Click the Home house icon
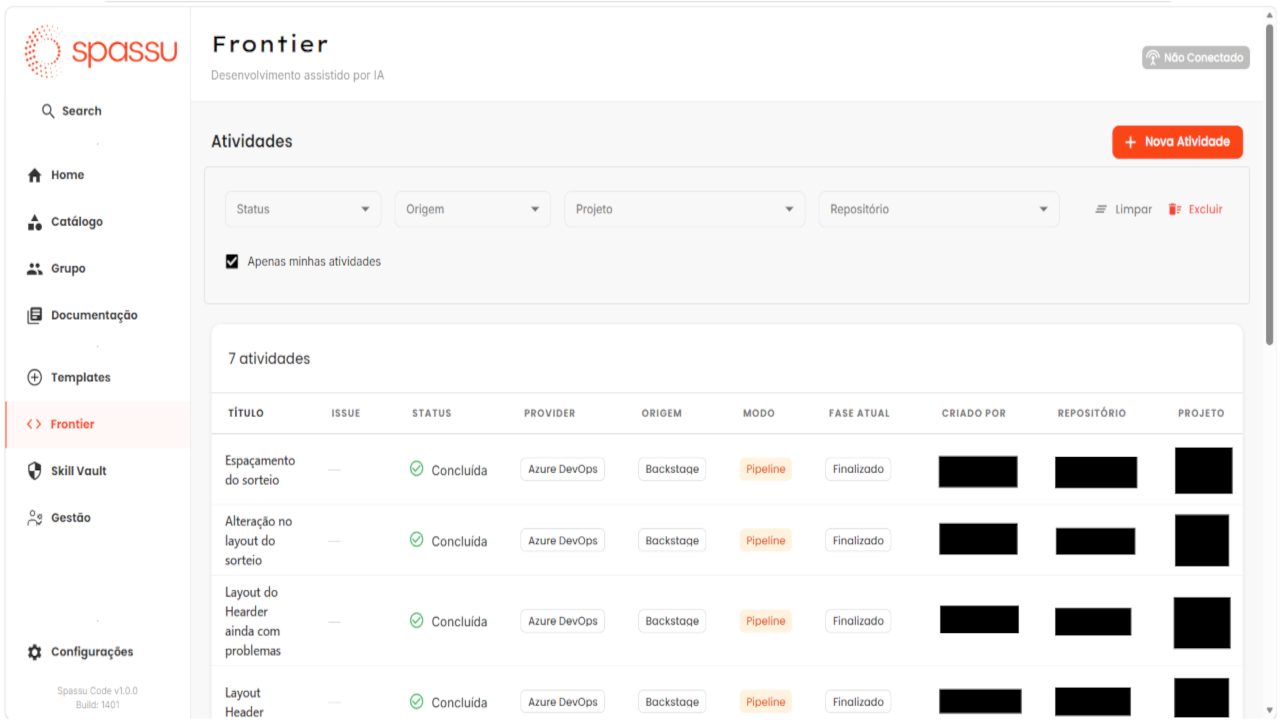1280x720 pixels. click(35, 175)
